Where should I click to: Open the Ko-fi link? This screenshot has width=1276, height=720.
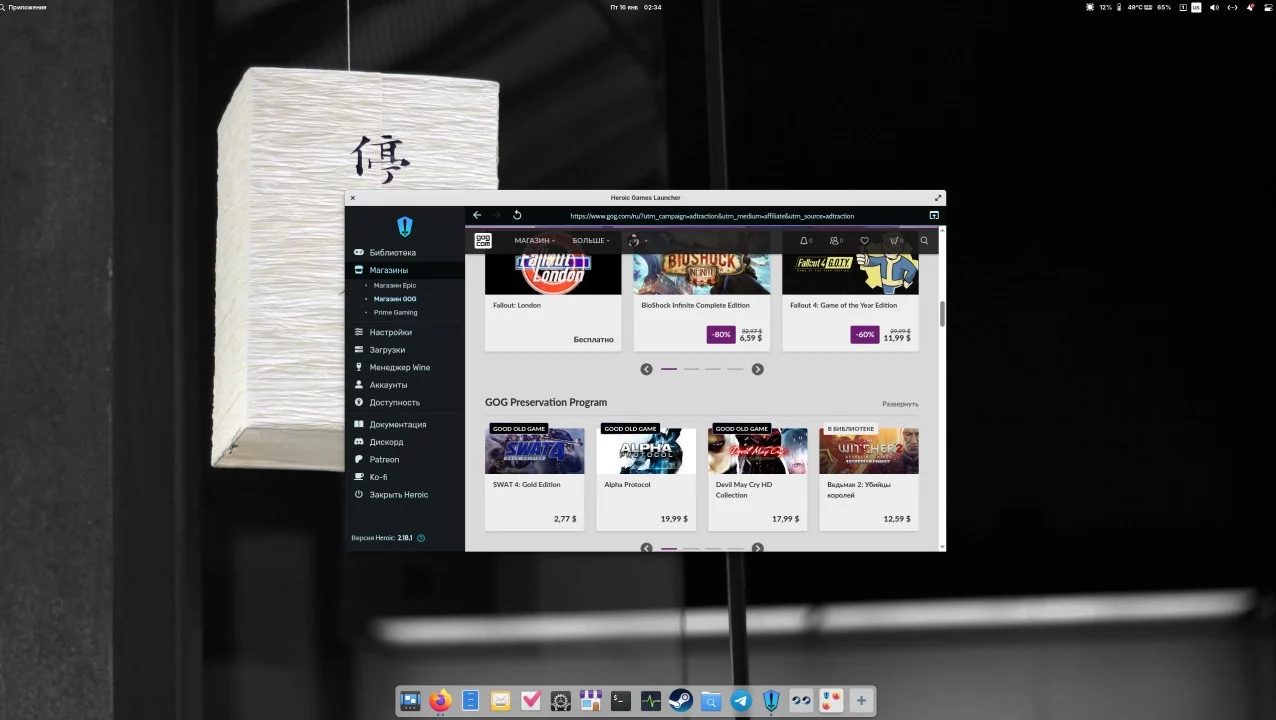[x=404, y=477]
